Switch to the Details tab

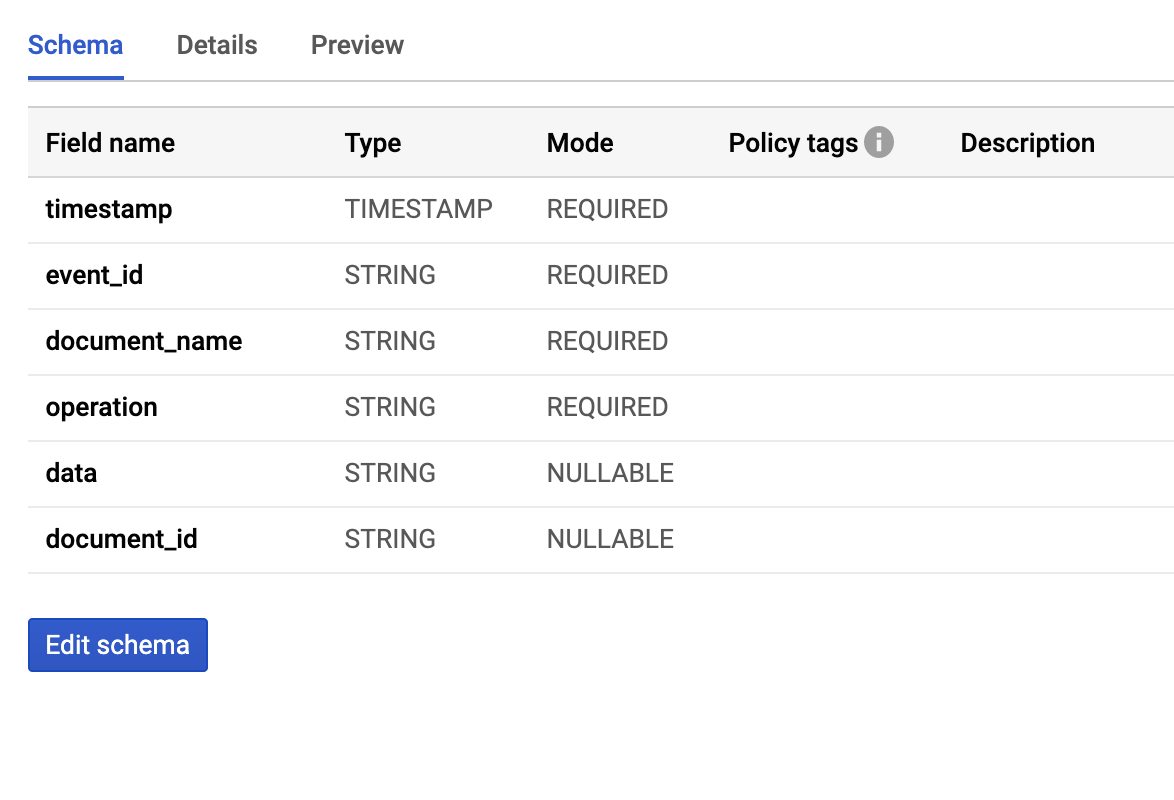216,45
